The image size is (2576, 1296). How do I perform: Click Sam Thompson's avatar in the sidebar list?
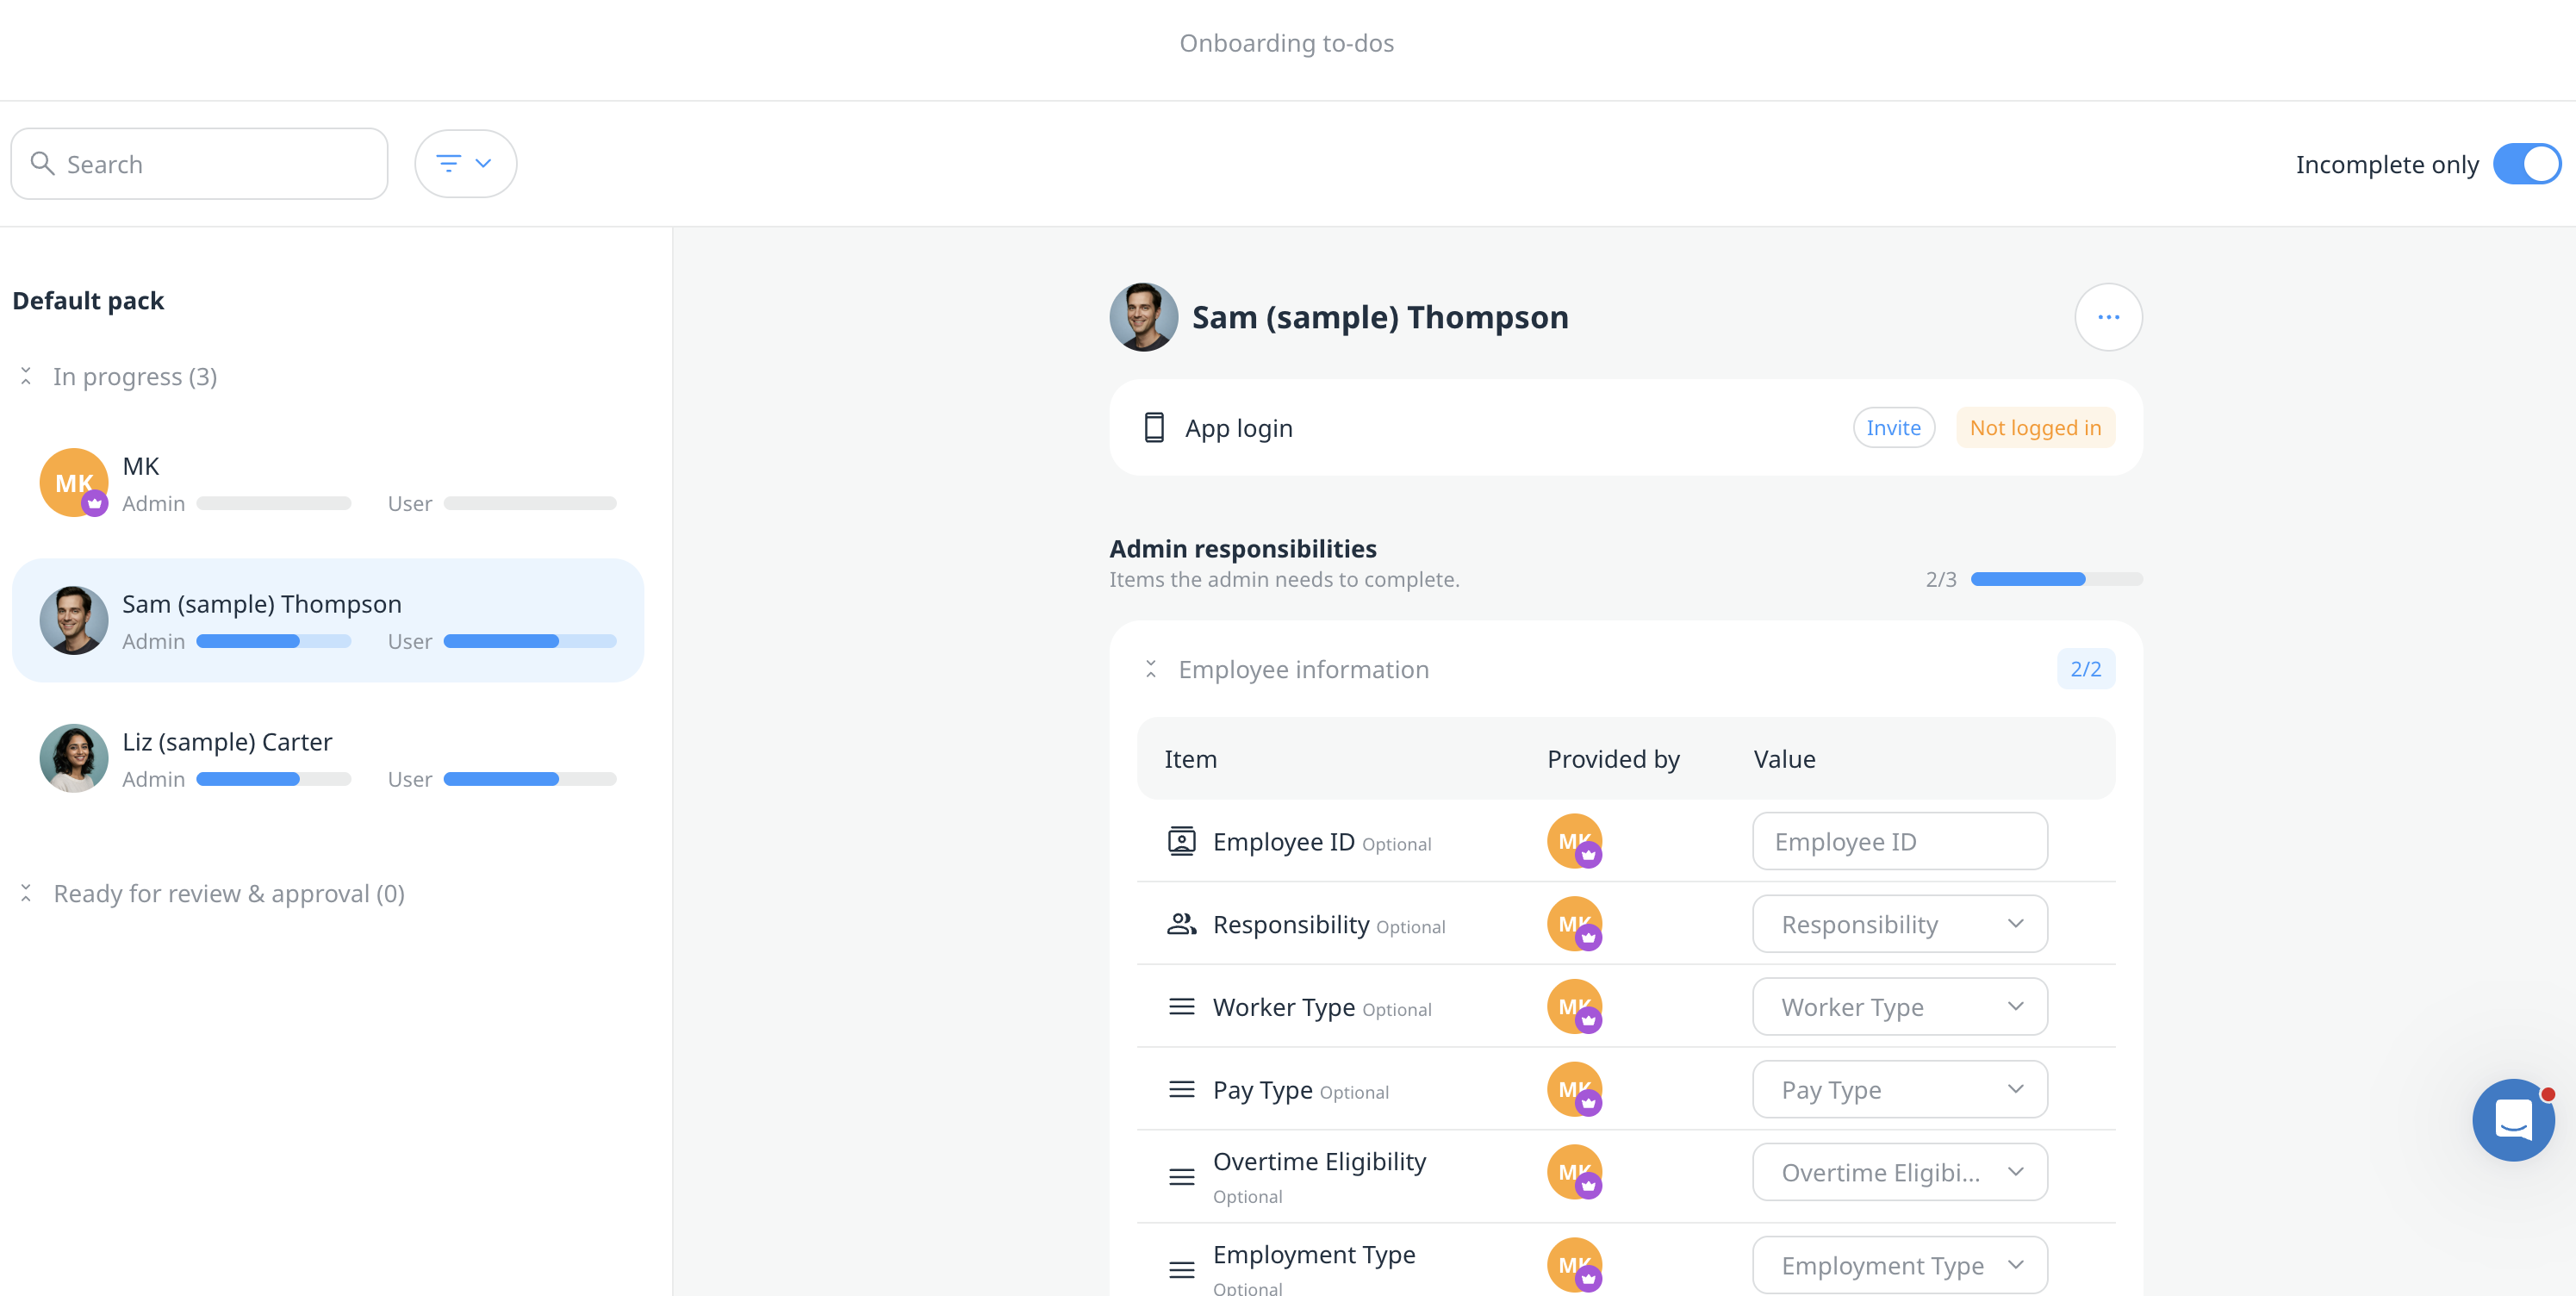tap(74, 621)
